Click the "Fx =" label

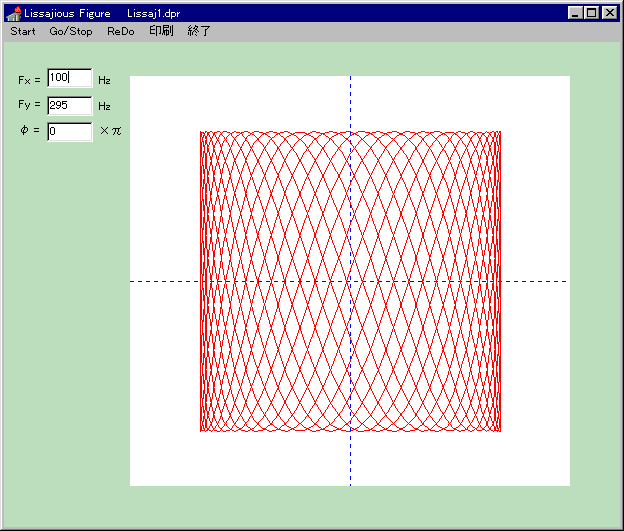[30, 79]
